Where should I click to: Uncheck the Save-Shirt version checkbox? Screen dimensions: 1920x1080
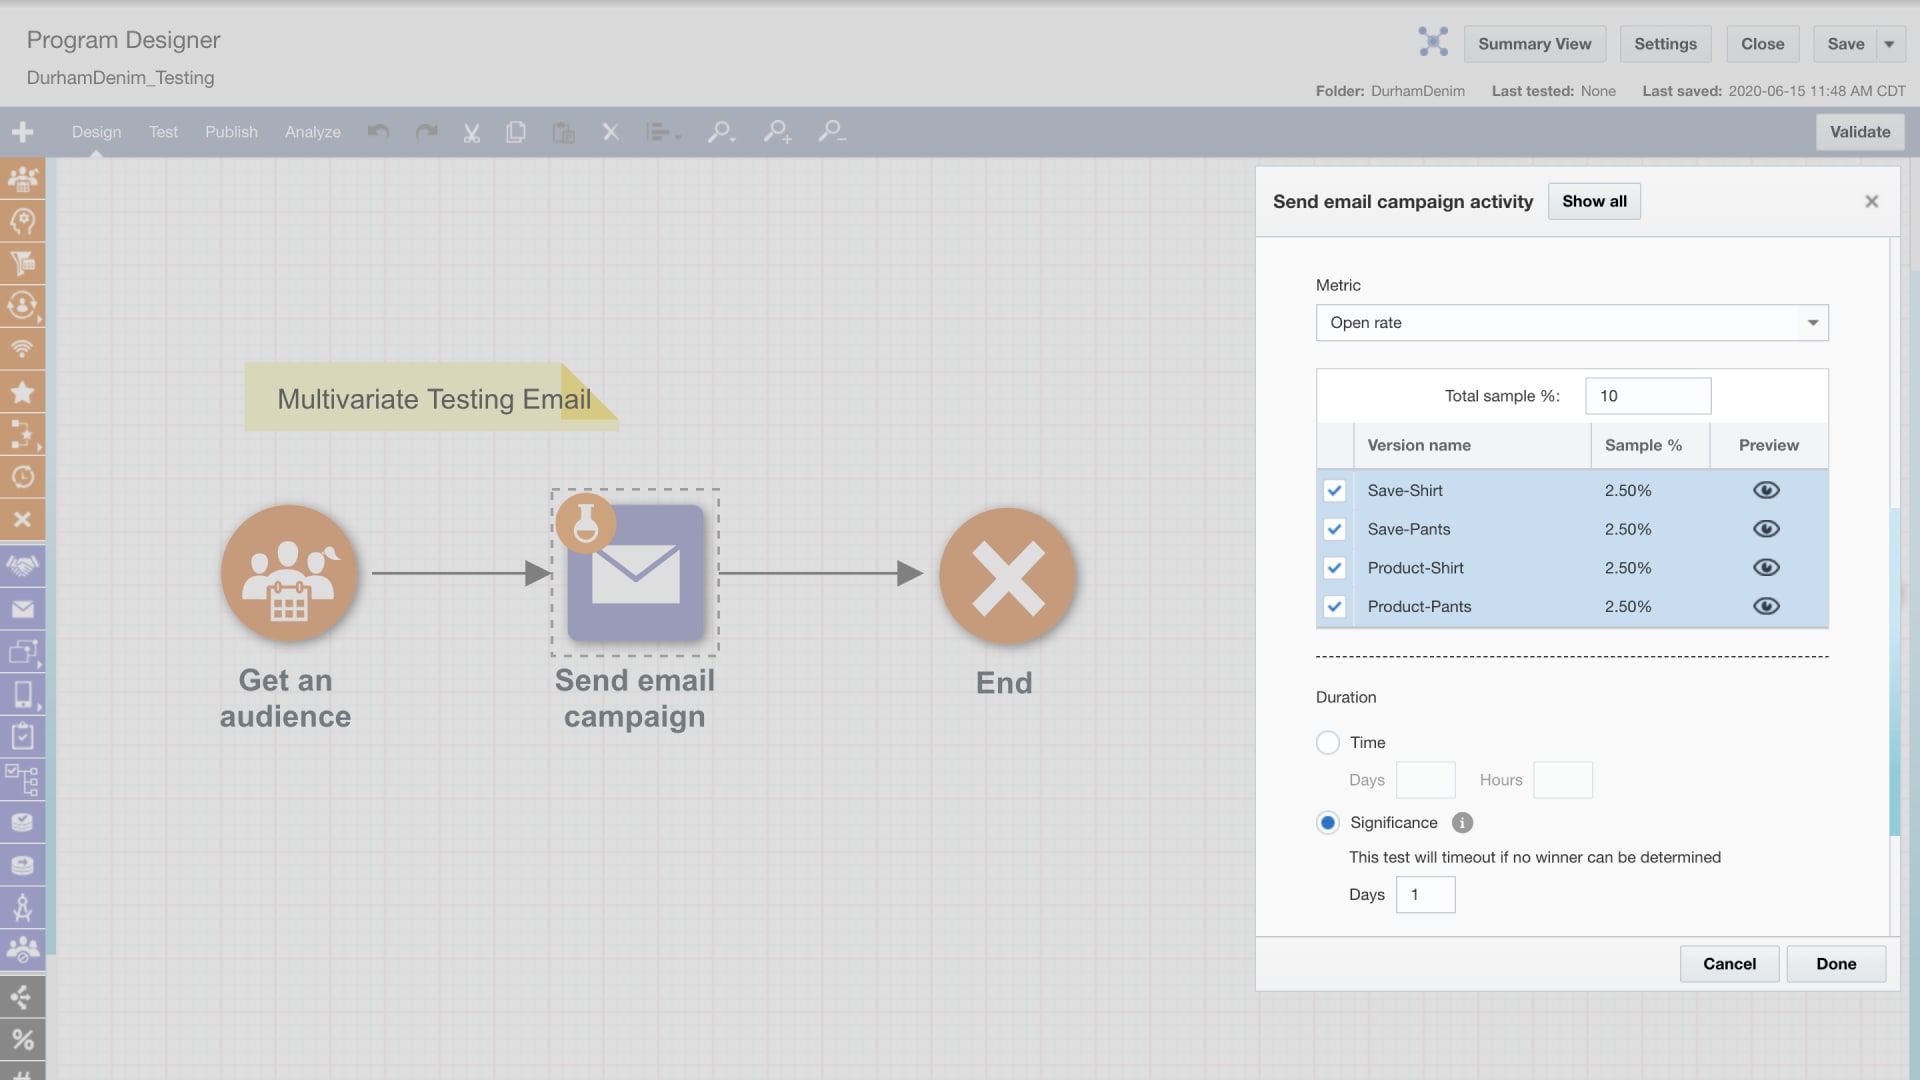[1334, 491]
